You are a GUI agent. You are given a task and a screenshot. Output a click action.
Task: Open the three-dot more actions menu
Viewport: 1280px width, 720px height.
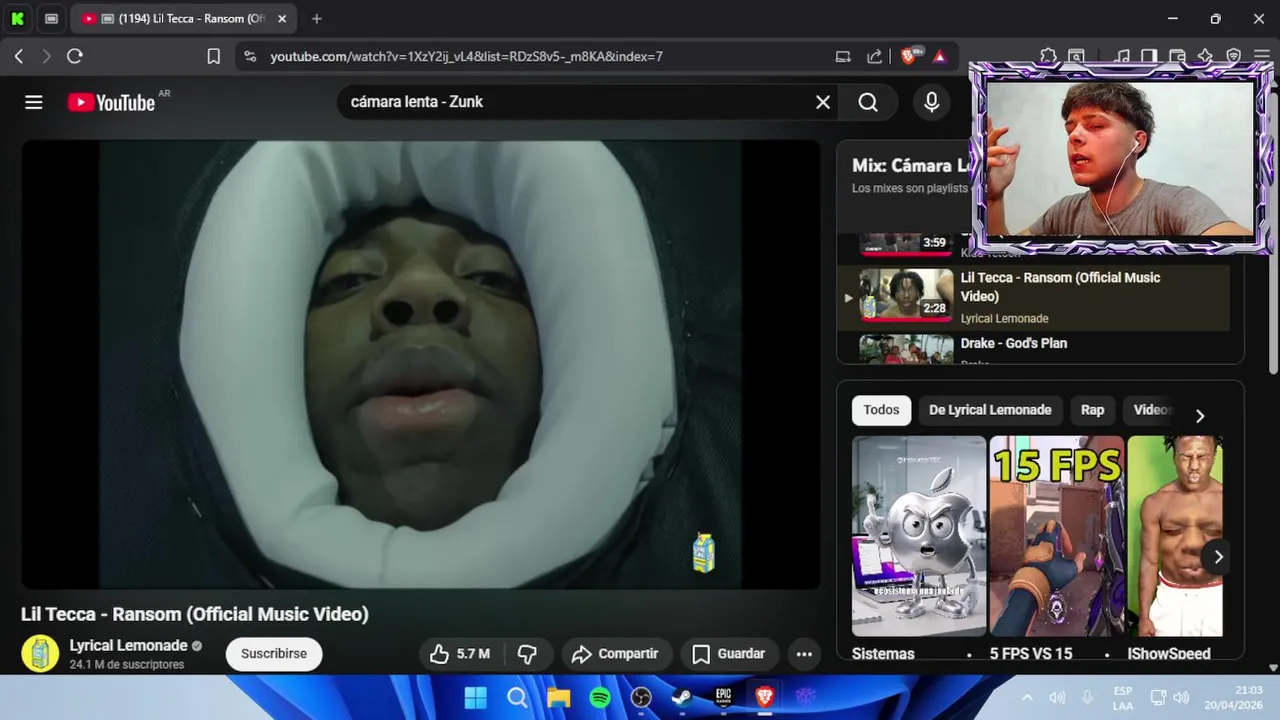tap(804, 654)
